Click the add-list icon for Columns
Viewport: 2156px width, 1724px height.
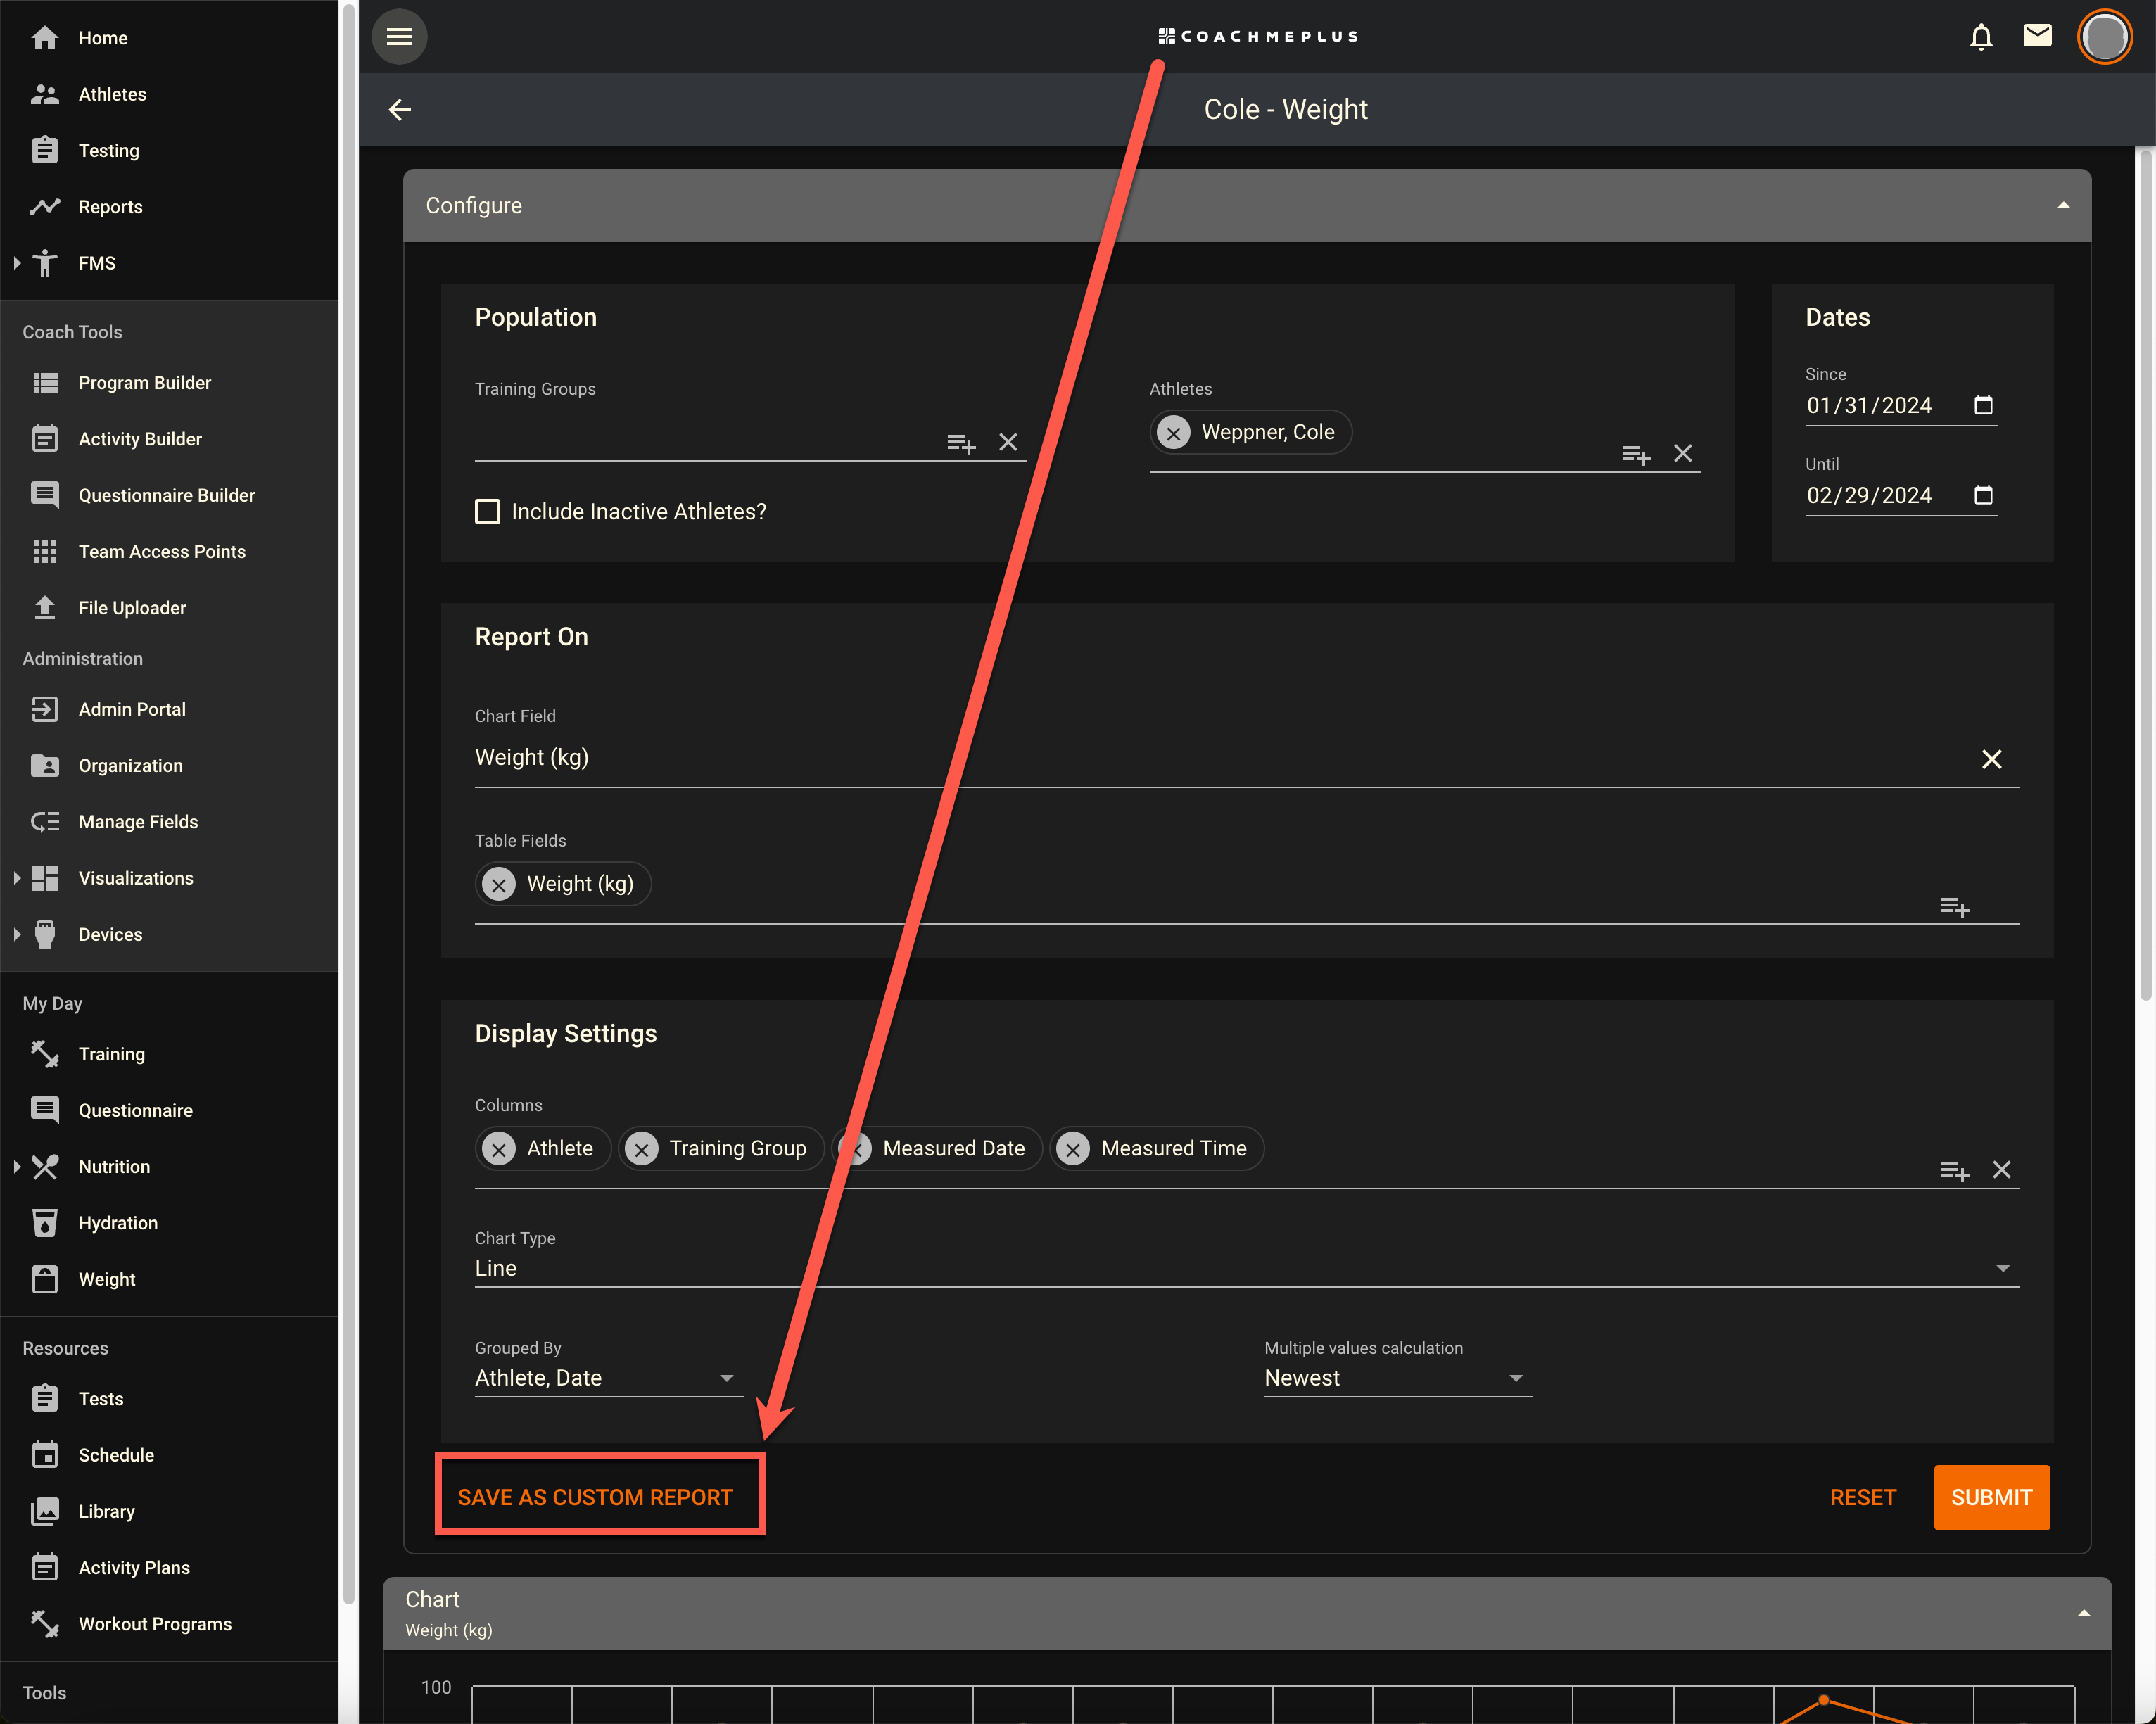[1954, 1171]
